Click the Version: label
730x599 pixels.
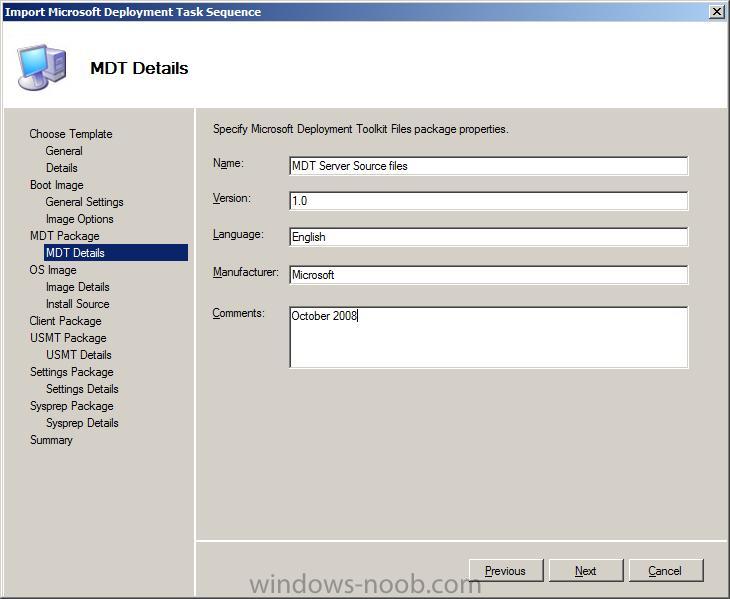click(x=231, y=198)
